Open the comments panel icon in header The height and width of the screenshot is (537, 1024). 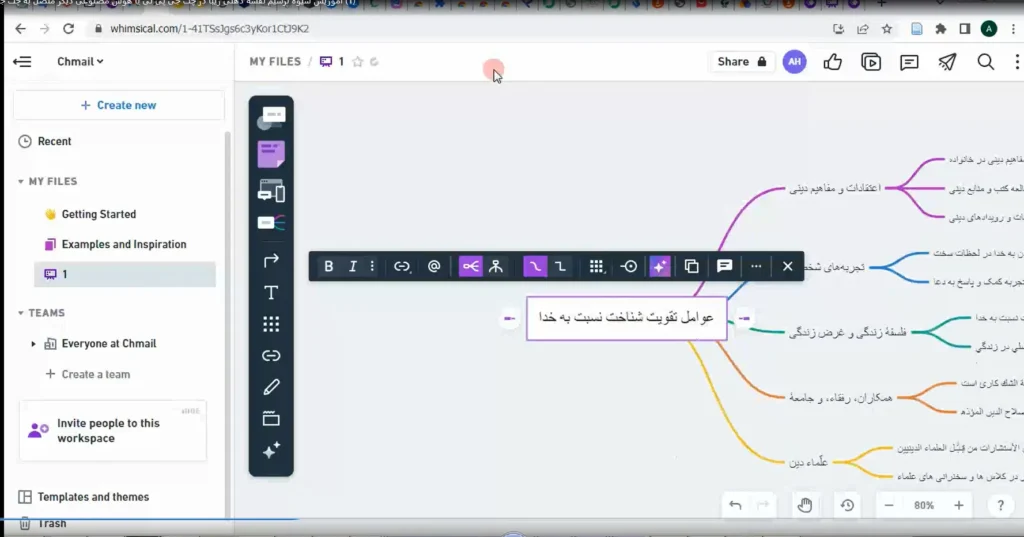(x=909, y=62)
